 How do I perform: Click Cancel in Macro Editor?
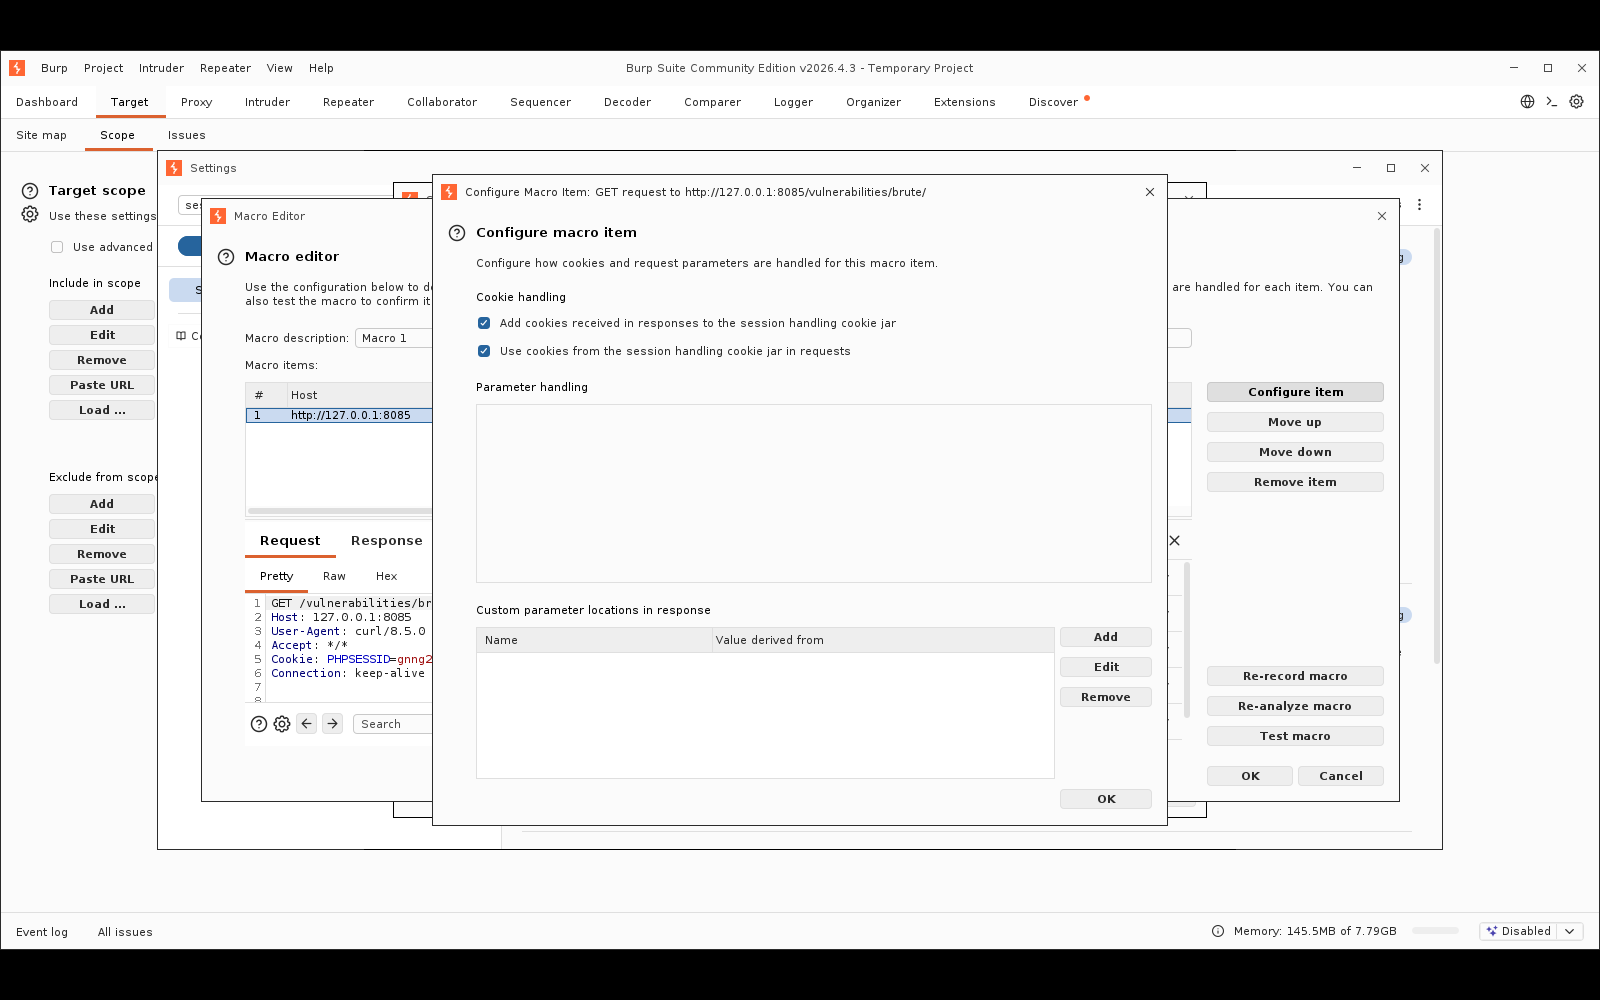point(1341,776)
